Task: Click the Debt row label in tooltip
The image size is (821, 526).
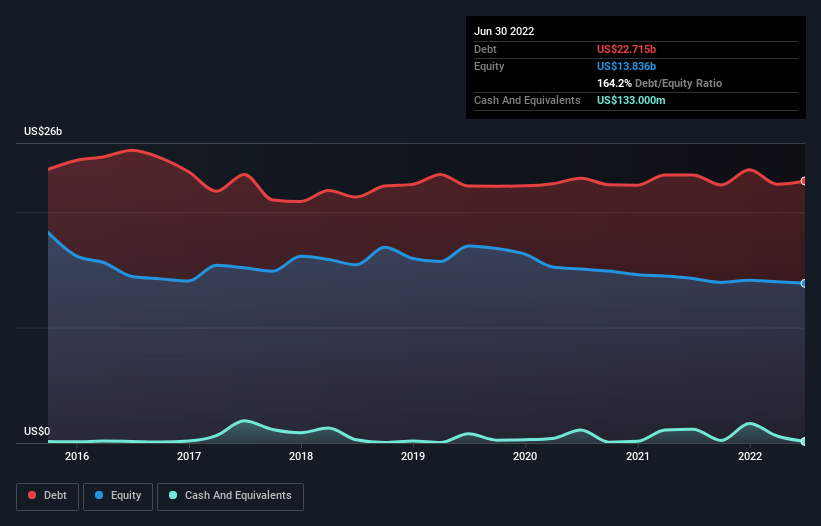Action: click(485, 49)
